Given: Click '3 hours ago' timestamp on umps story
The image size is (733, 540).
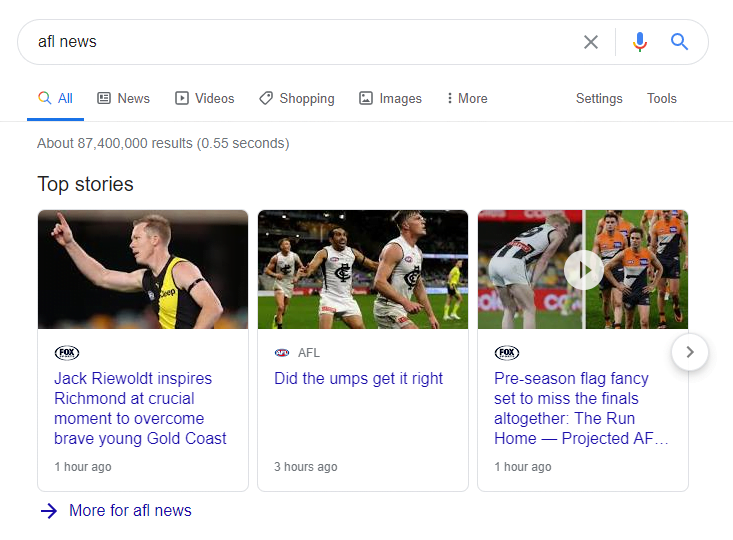Looking at the screenshot, I should pos(306,467).
